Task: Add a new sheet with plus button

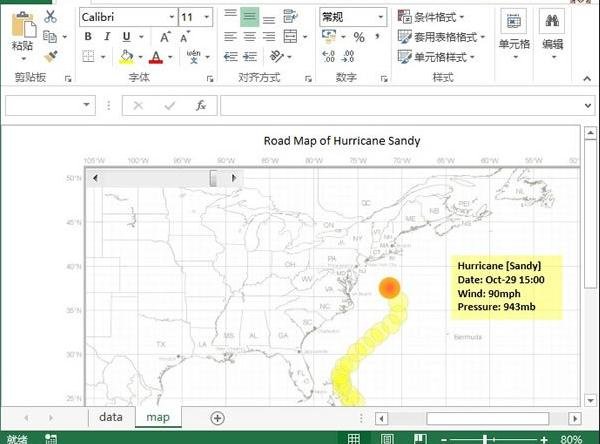Action: point(218,418)
